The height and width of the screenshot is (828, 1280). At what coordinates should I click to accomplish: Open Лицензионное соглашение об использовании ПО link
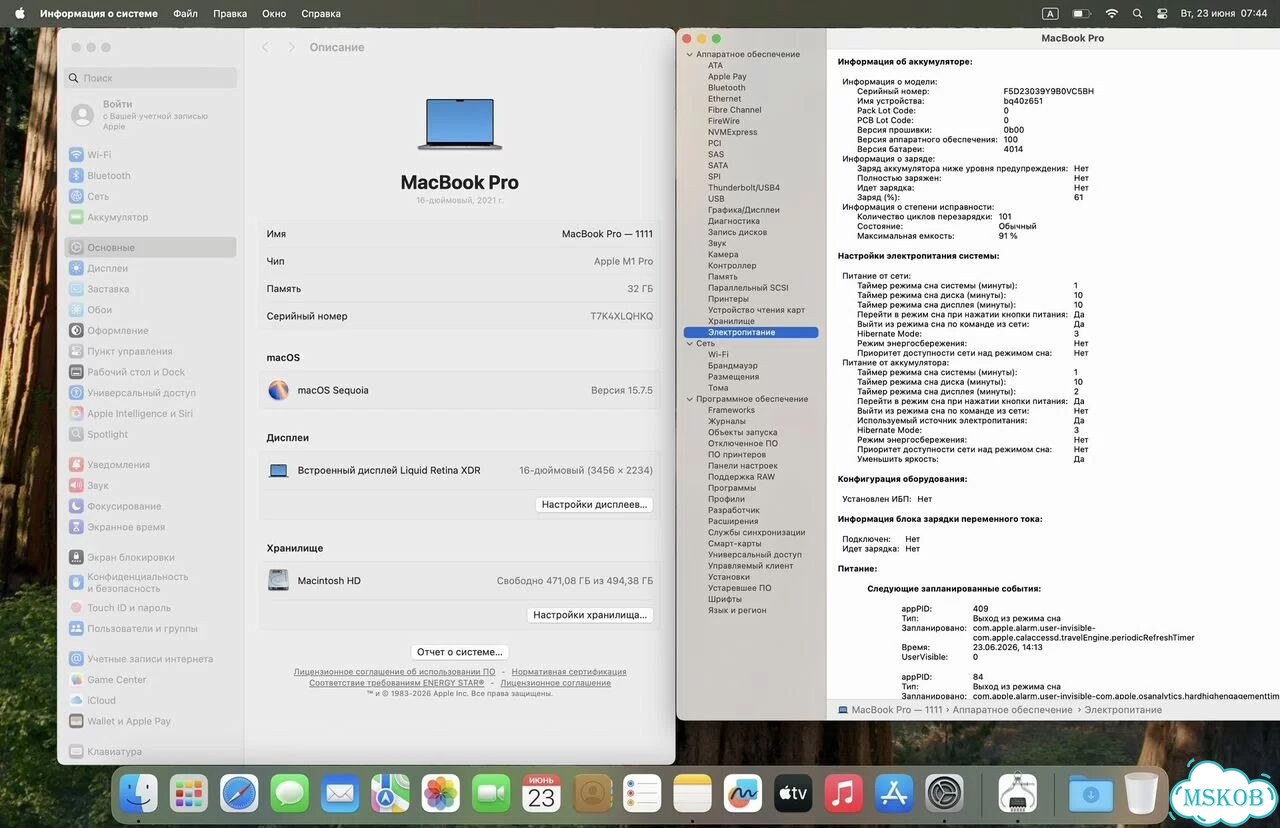[x=394, y=672]
